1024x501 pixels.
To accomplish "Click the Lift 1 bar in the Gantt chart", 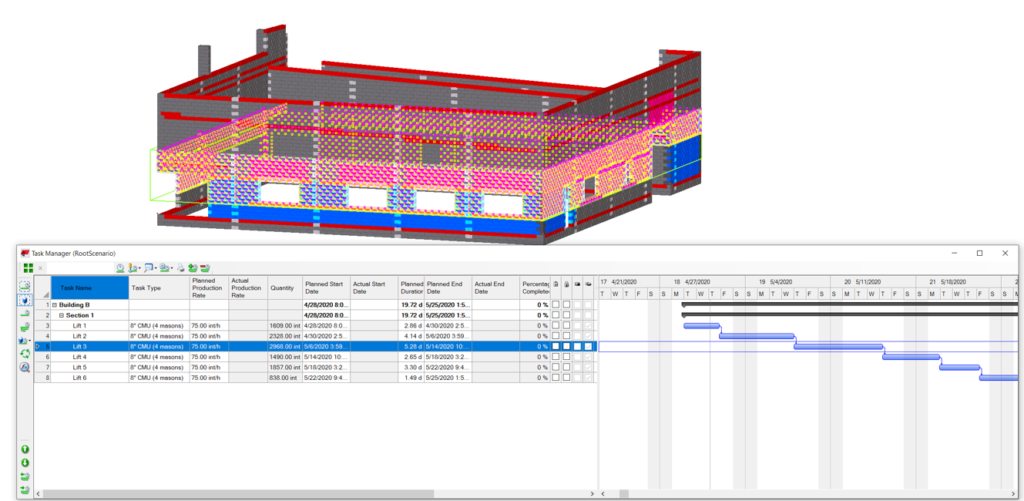I will coord(701,325).
